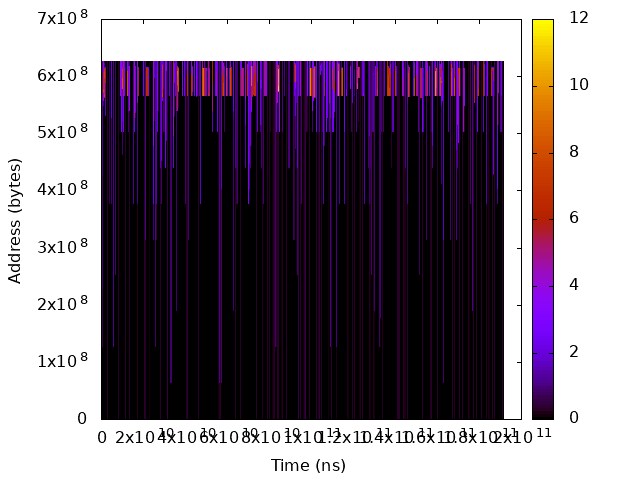Image resolution: width=640 pixels, height=480 pixels.
Task: Click the "Time (ns)" x-axis label
Action: tap(308, 466)
